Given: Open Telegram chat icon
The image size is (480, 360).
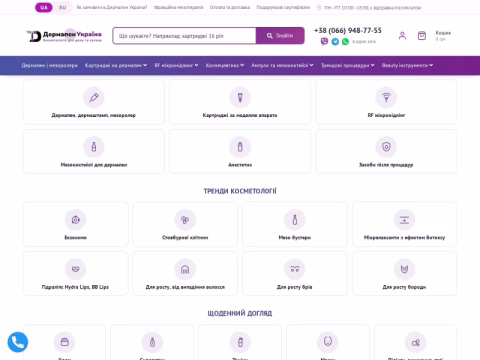Looking at the screenshot, I should pos(335,41).
